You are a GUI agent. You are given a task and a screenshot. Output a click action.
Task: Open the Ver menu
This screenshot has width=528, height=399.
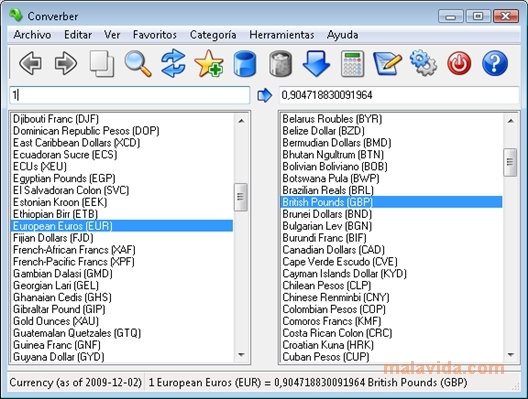[x=112, y=35]
